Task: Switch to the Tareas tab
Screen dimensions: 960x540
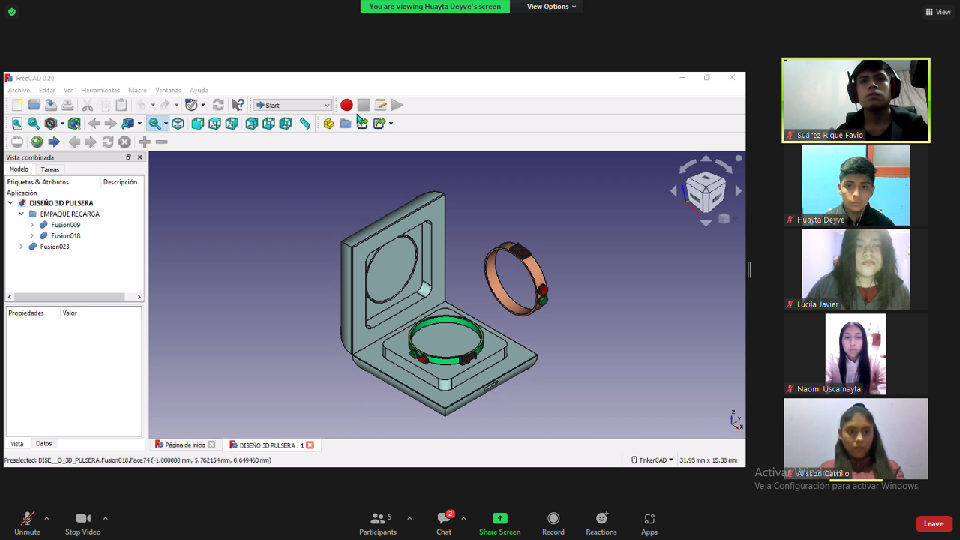Action: [x=49, y=170]
